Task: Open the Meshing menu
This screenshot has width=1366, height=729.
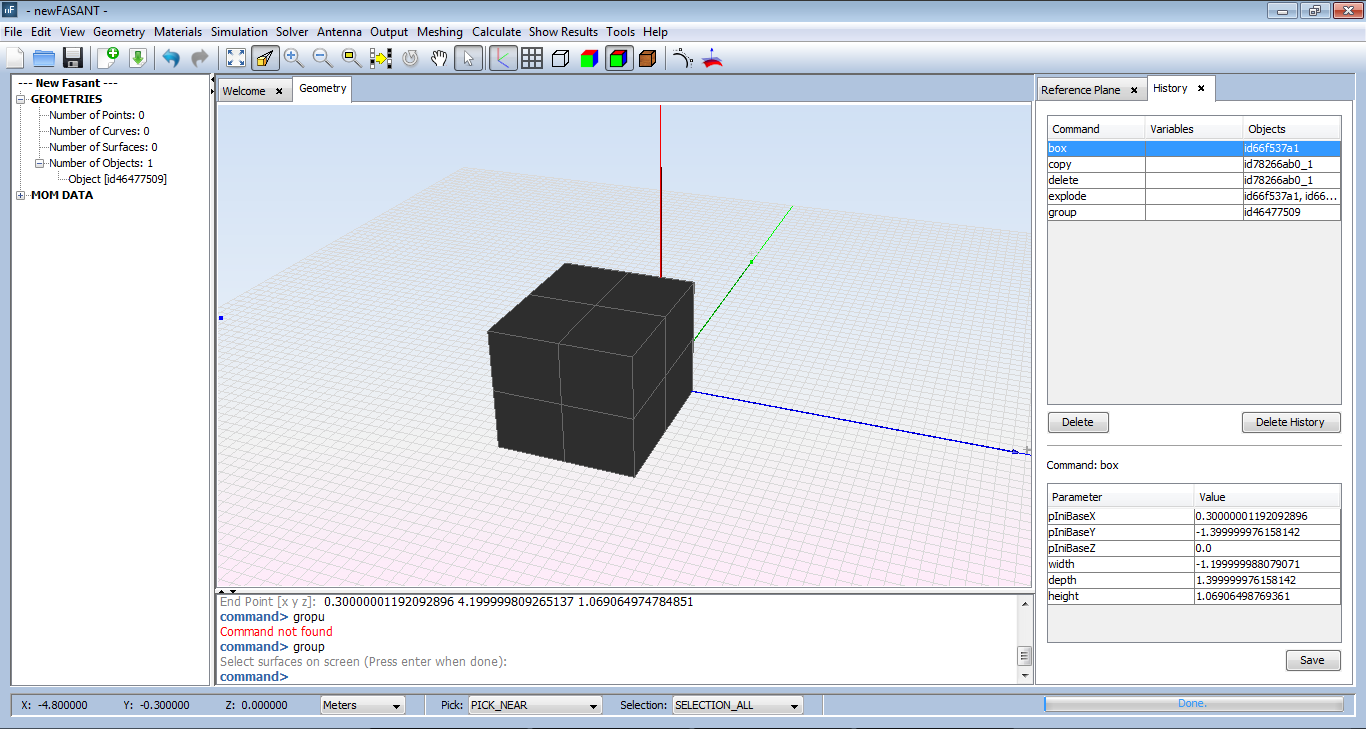Action: click(x=440, y=32)
